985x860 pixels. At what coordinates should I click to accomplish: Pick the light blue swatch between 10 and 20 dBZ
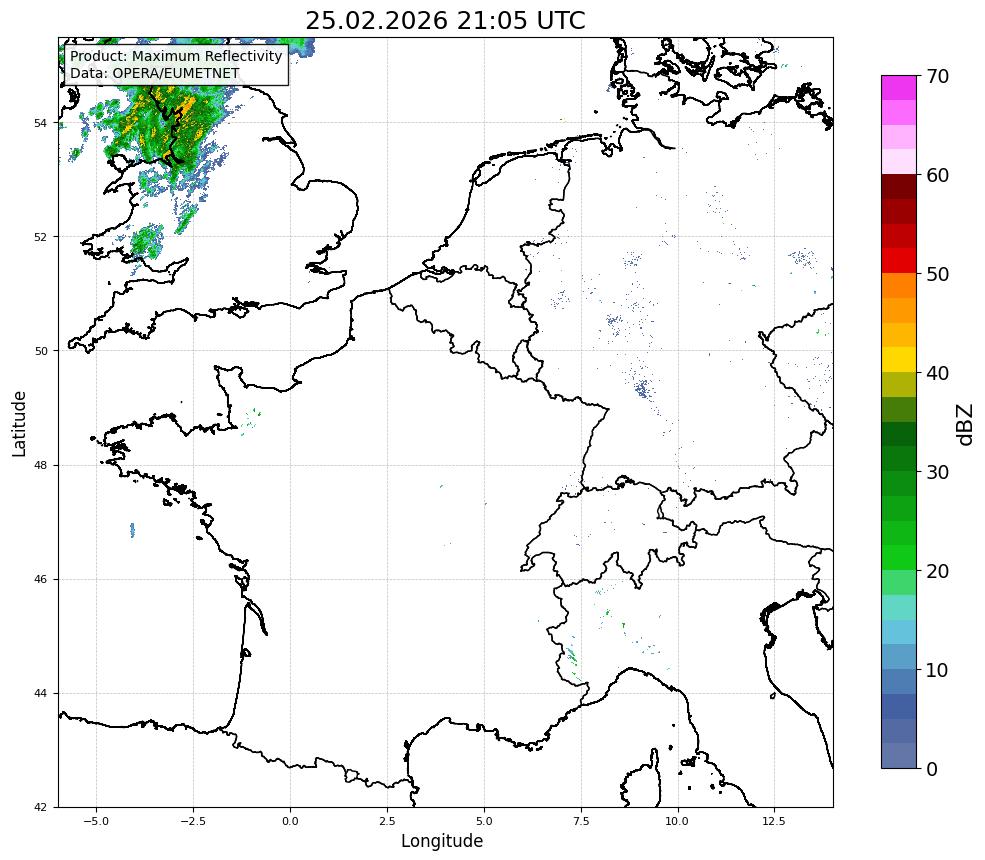click(899, 632)
